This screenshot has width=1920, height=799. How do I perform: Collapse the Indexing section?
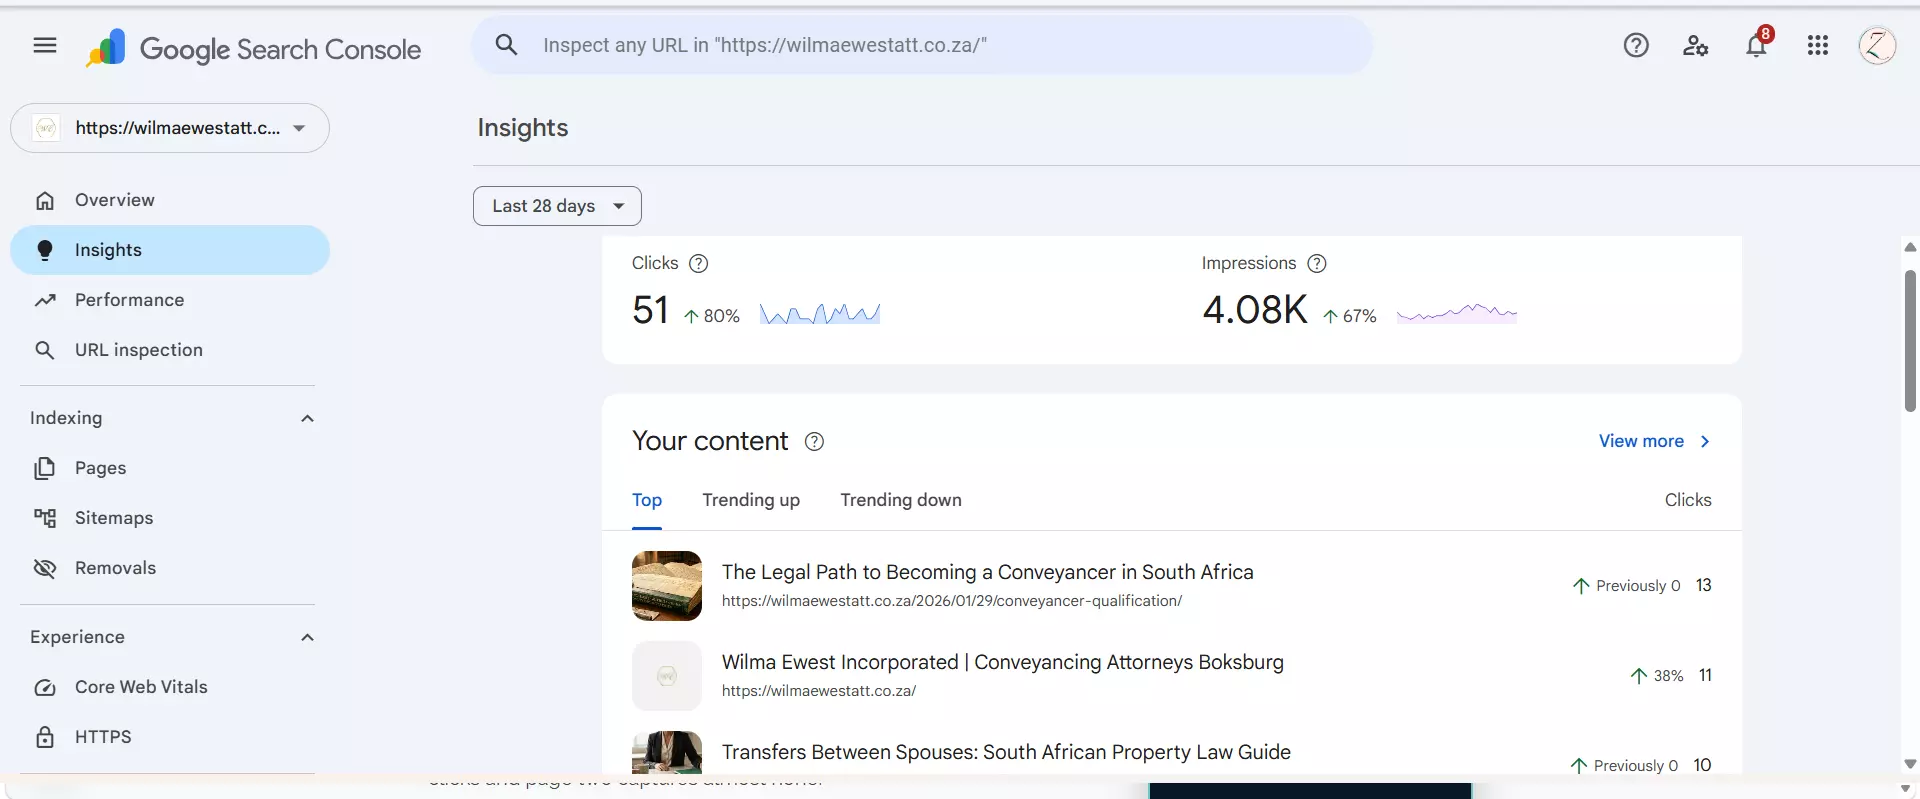coord(307,418)
